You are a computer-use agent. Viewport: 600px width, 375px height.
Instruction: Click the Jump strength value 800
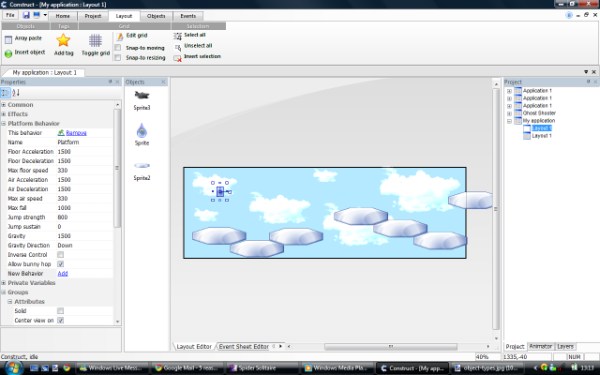coord(63,217)
